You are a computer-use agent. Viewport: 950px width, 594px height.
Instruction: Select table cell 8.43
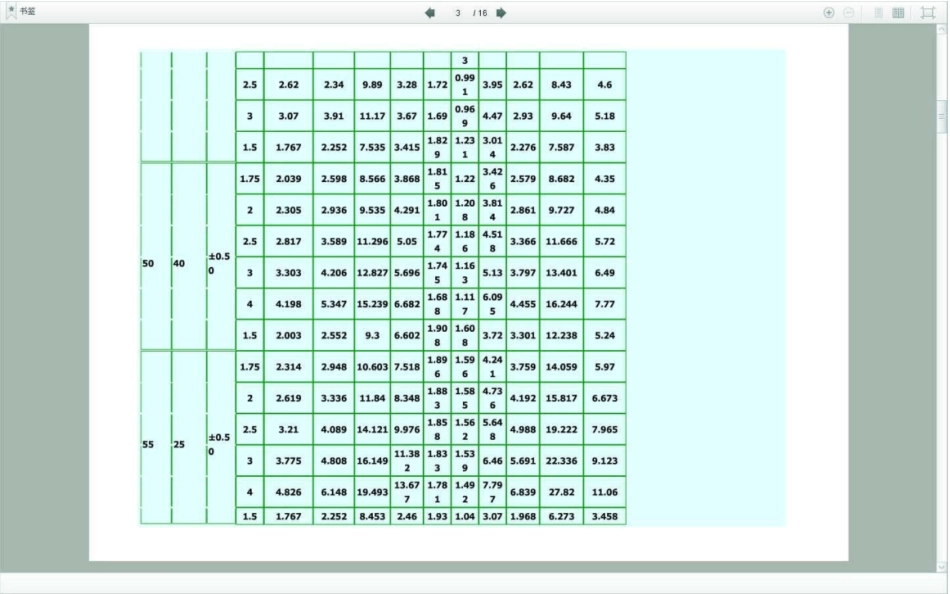[561, 85]
